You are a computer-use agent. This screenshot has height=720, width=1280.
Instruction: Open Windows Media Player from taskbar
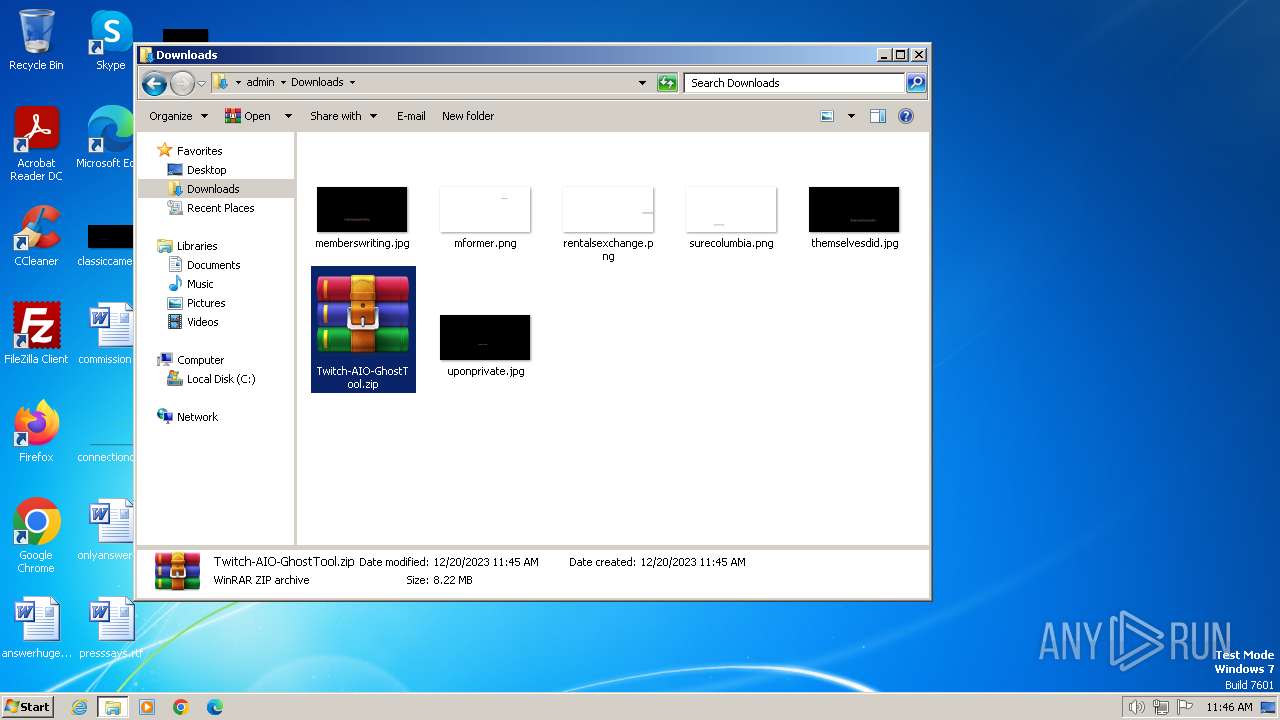[147, 707]
